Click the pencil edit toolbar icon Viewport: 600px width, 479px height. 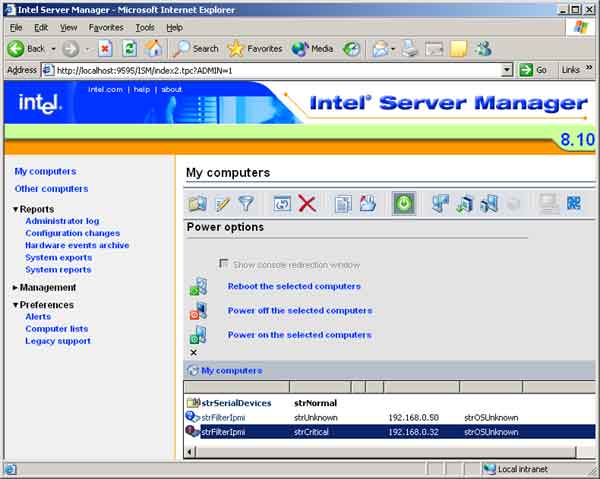pos(222,203)
